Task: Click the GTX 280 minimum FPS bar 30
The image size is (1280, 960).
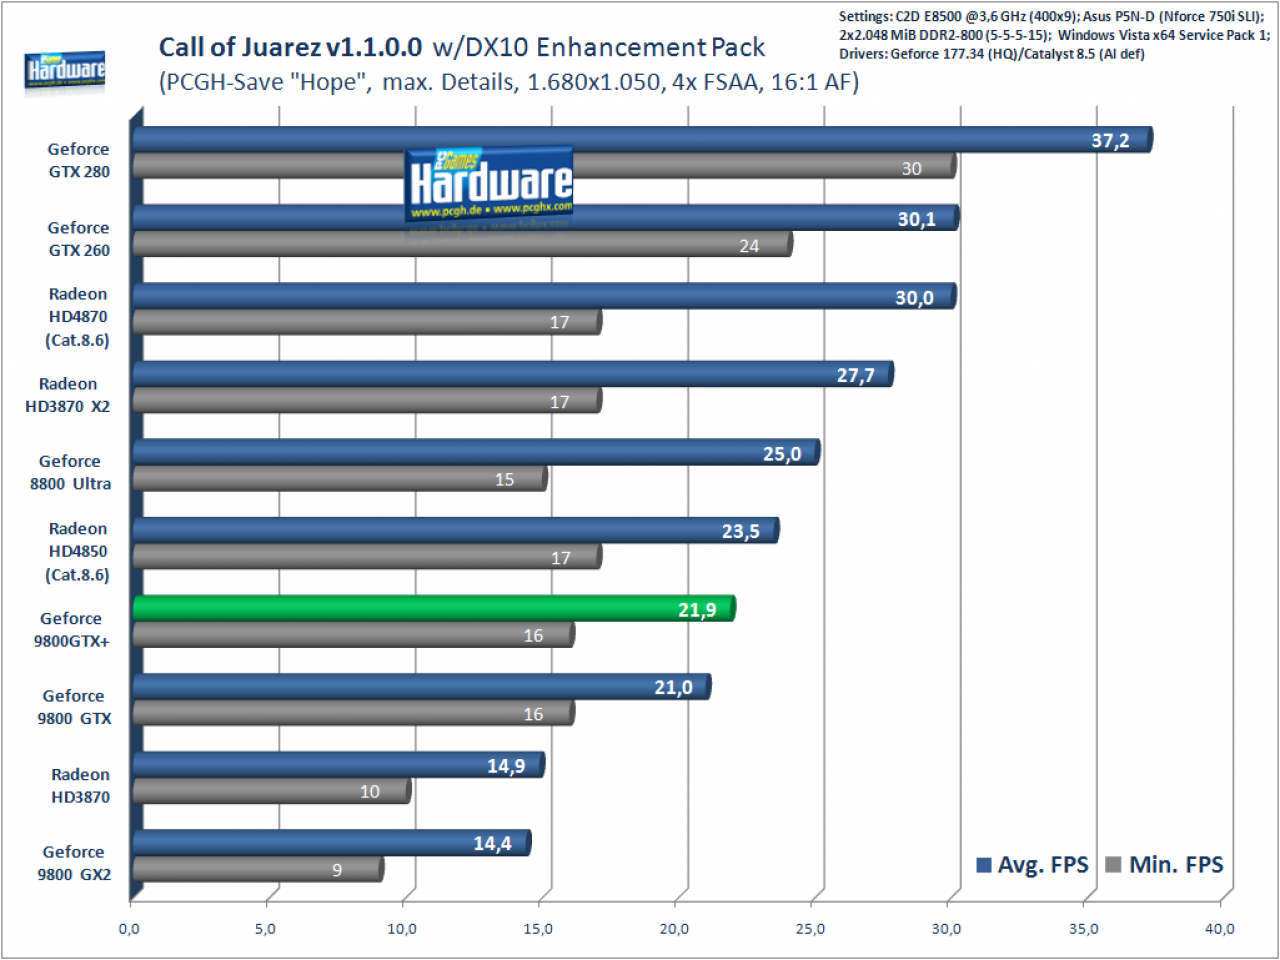Action: (545, 166)
